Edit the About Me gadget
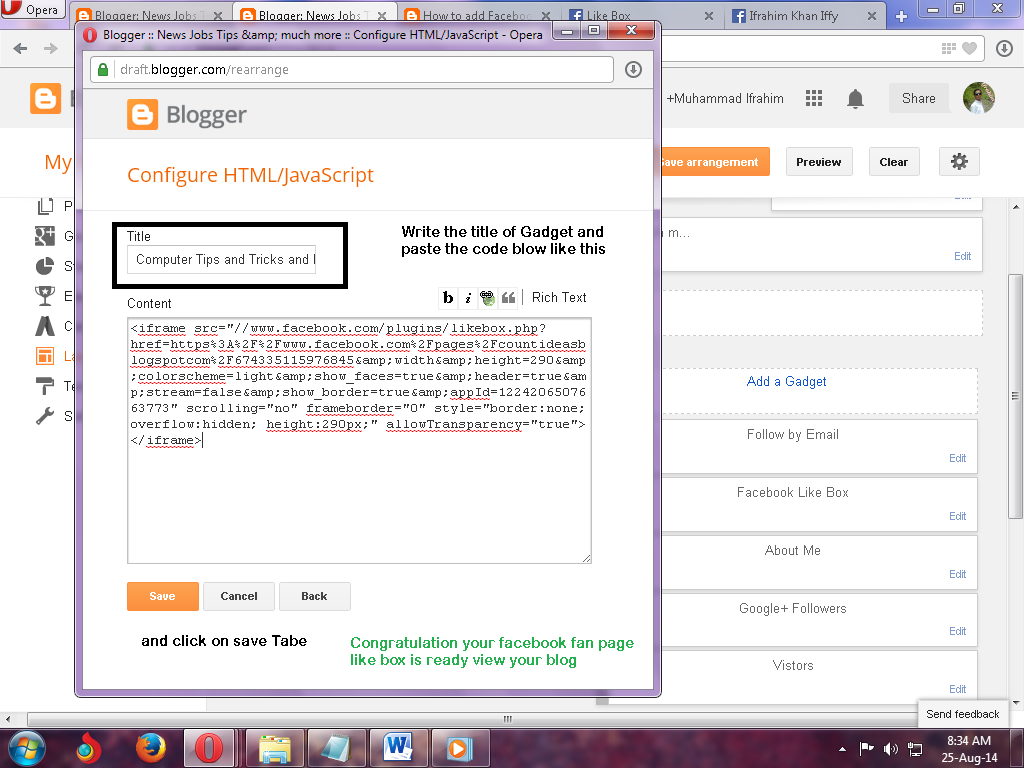This screenshot has height=768, width=1024. pyautogui.click(x=957, y=574)
